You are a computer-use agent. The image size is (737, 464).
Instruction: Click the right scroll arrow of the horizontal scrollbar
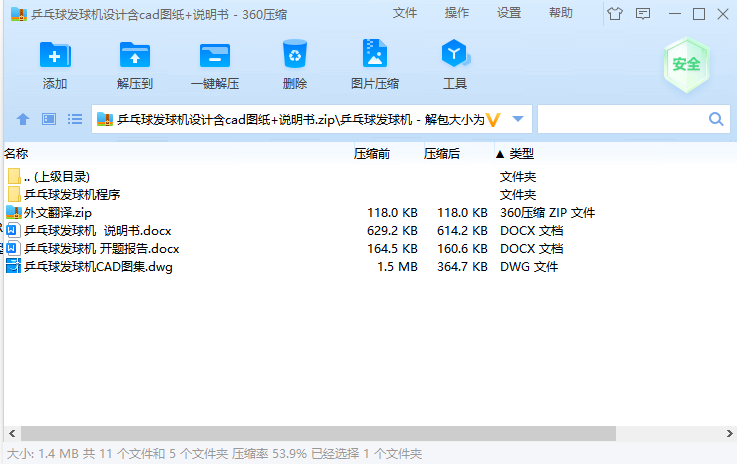coord(729,433)
